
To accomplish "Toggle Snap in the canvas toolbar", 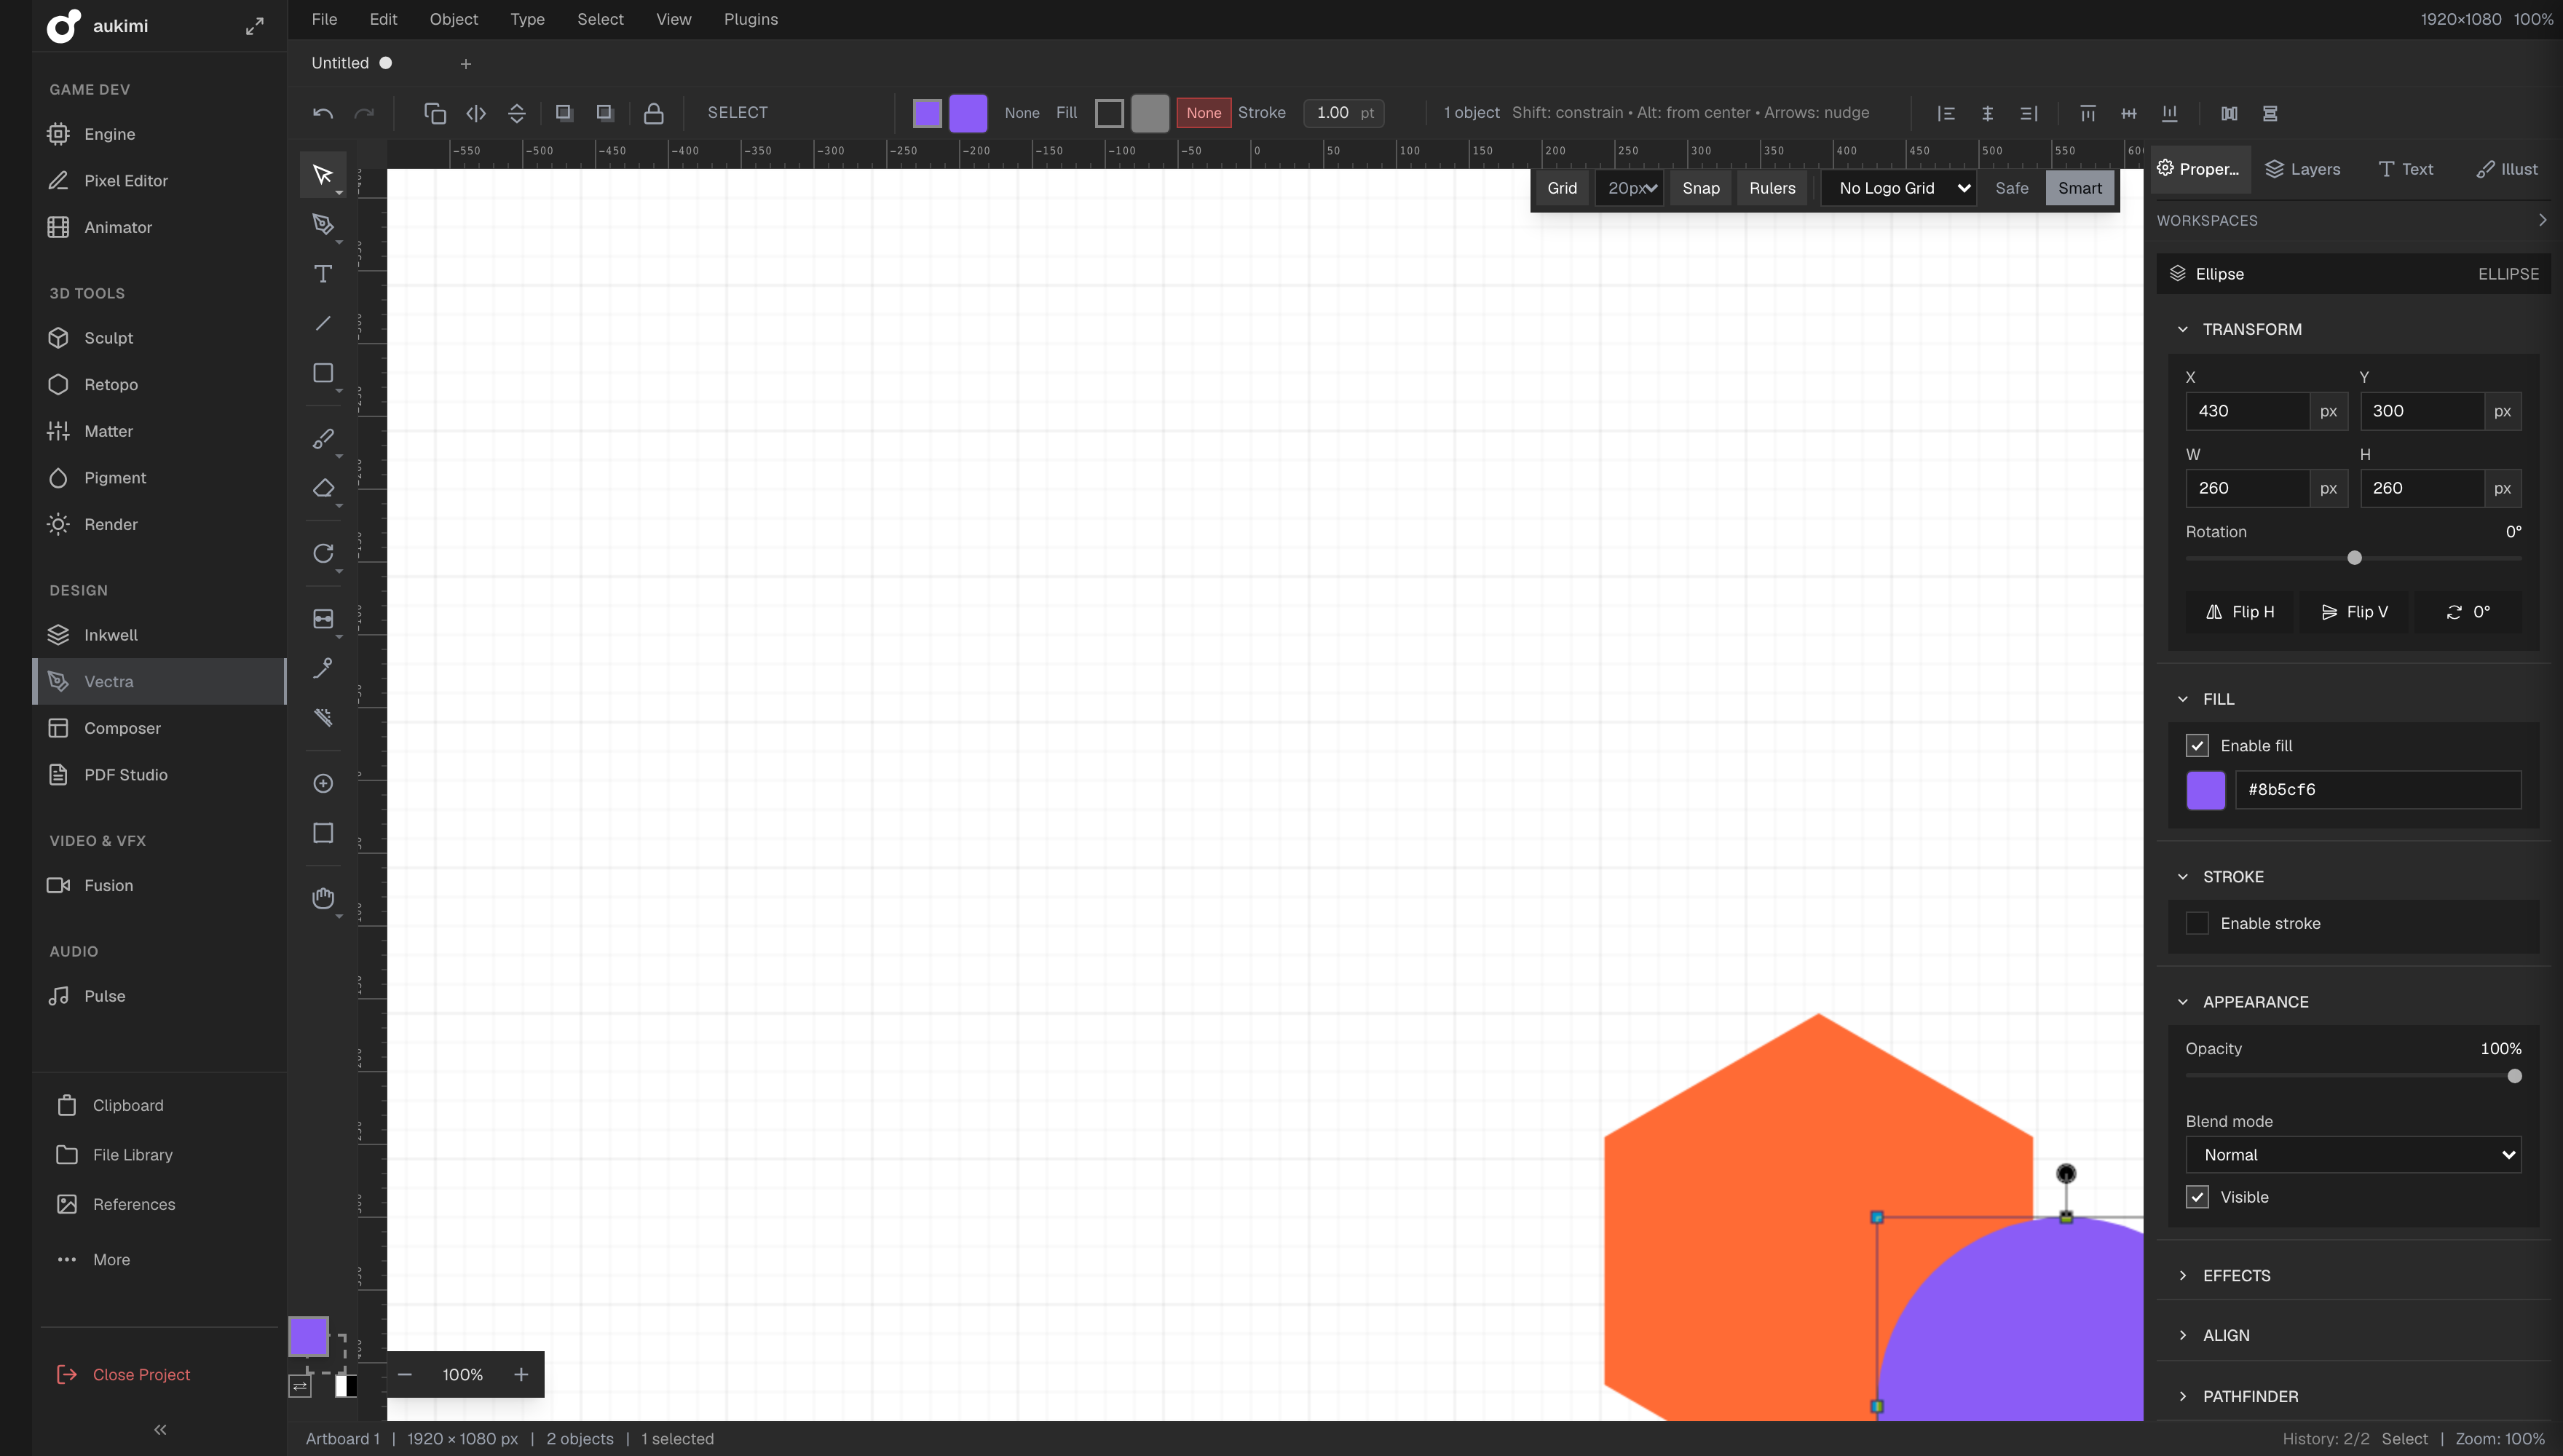I will pyautogui.click(x=1700, y=188).
